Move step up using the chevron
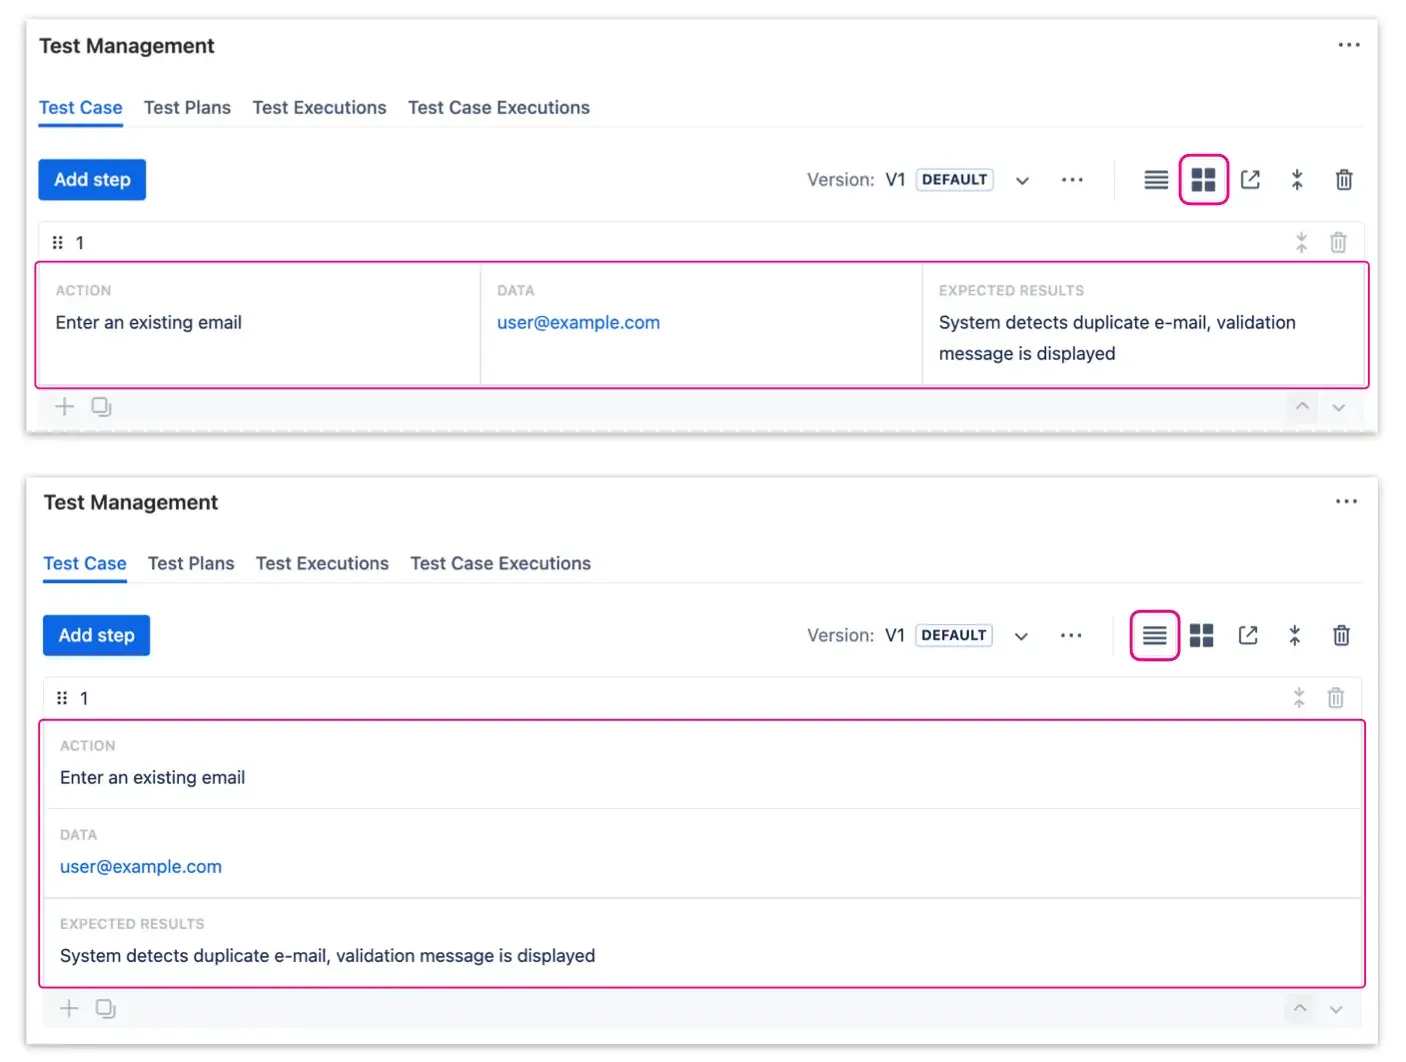This screenshot has height=1062, width=1406. point(1302,407)
